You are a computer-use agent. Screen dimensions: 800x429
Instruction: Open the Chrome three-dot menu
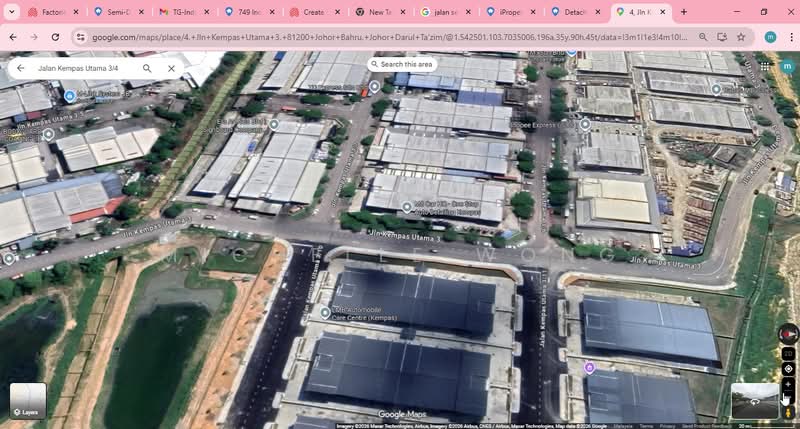(788, 37)
